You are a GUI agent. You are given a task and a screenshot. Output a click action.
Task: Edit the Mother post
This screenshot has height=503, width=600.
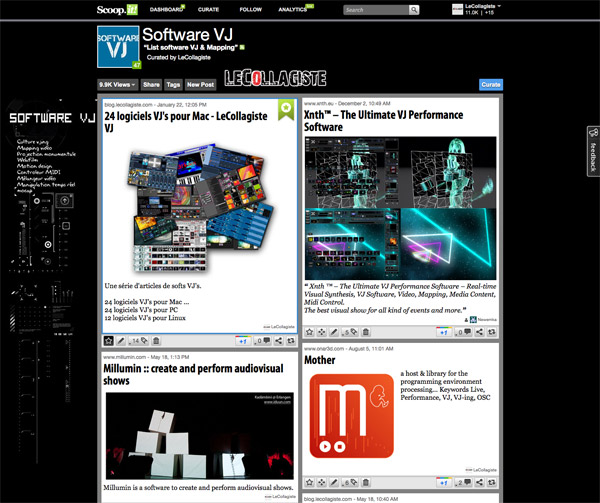[x=334, y=482]
